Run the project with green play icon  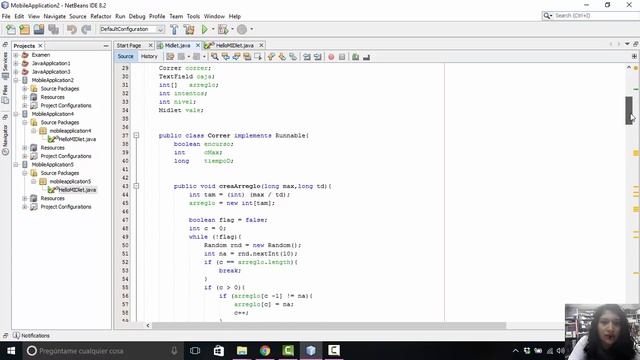pyautogui.click(x=204, y=29)
